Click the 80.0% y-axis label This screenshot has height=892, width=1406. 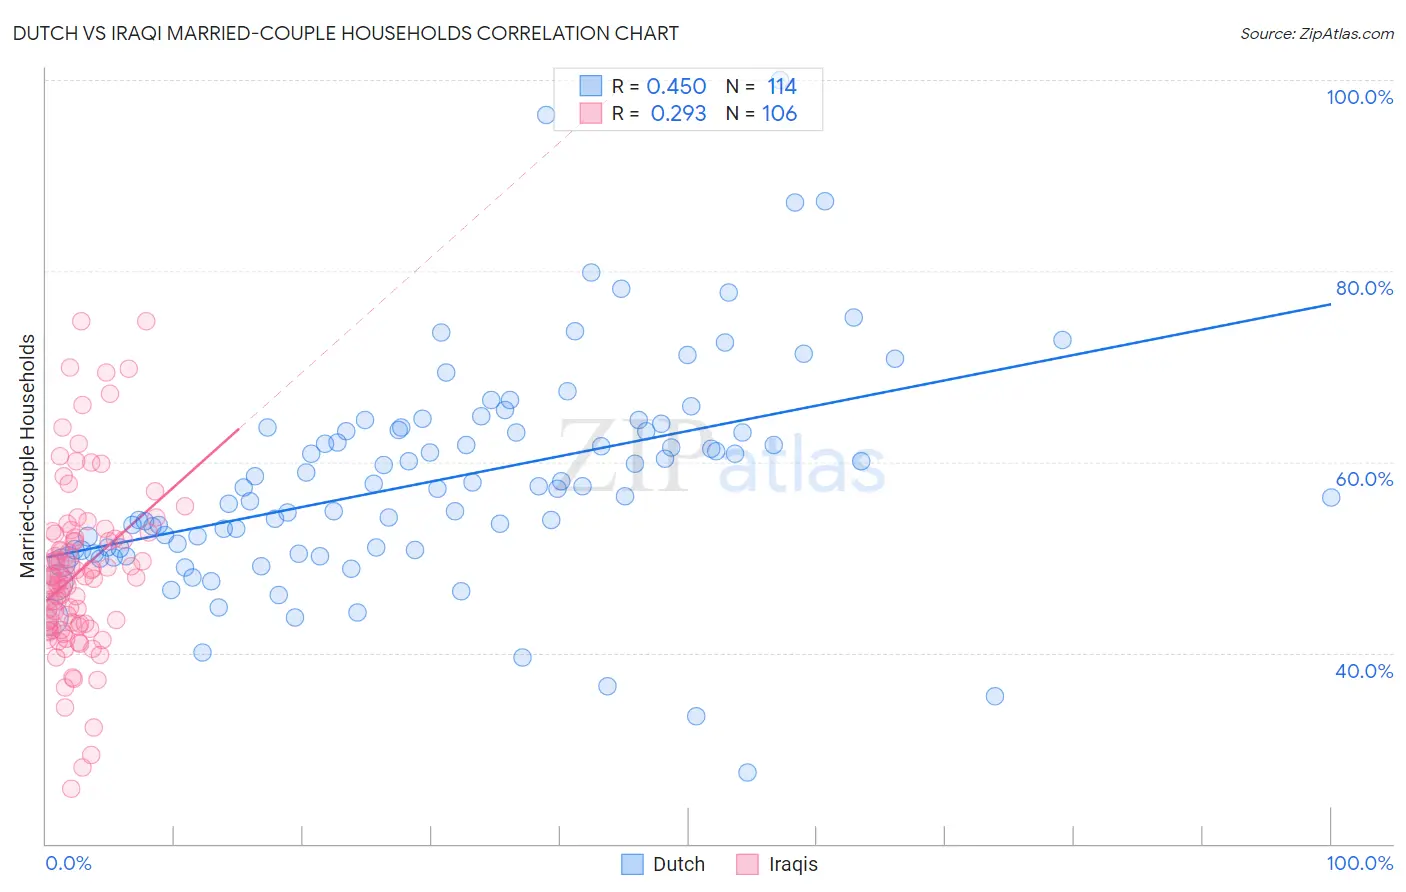tap(1364, 288)
